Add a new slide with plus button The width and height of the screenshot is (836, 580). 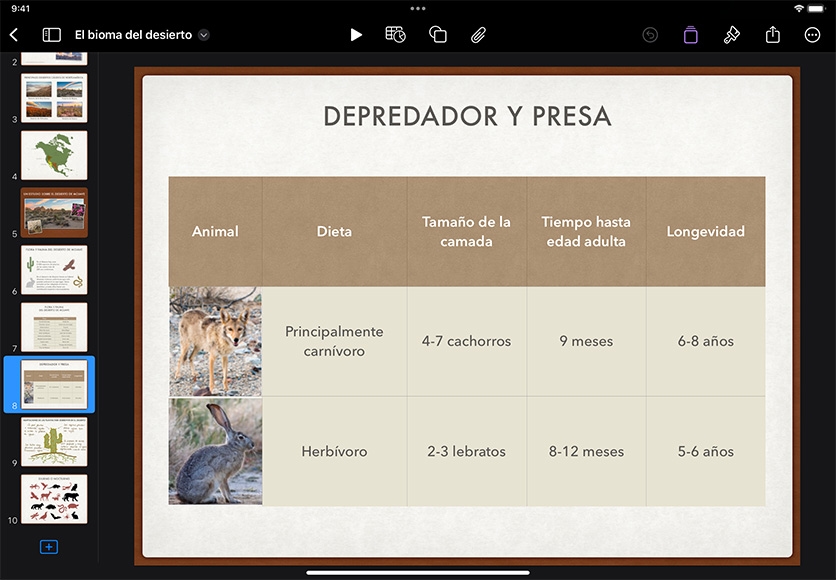pos(49,547)
